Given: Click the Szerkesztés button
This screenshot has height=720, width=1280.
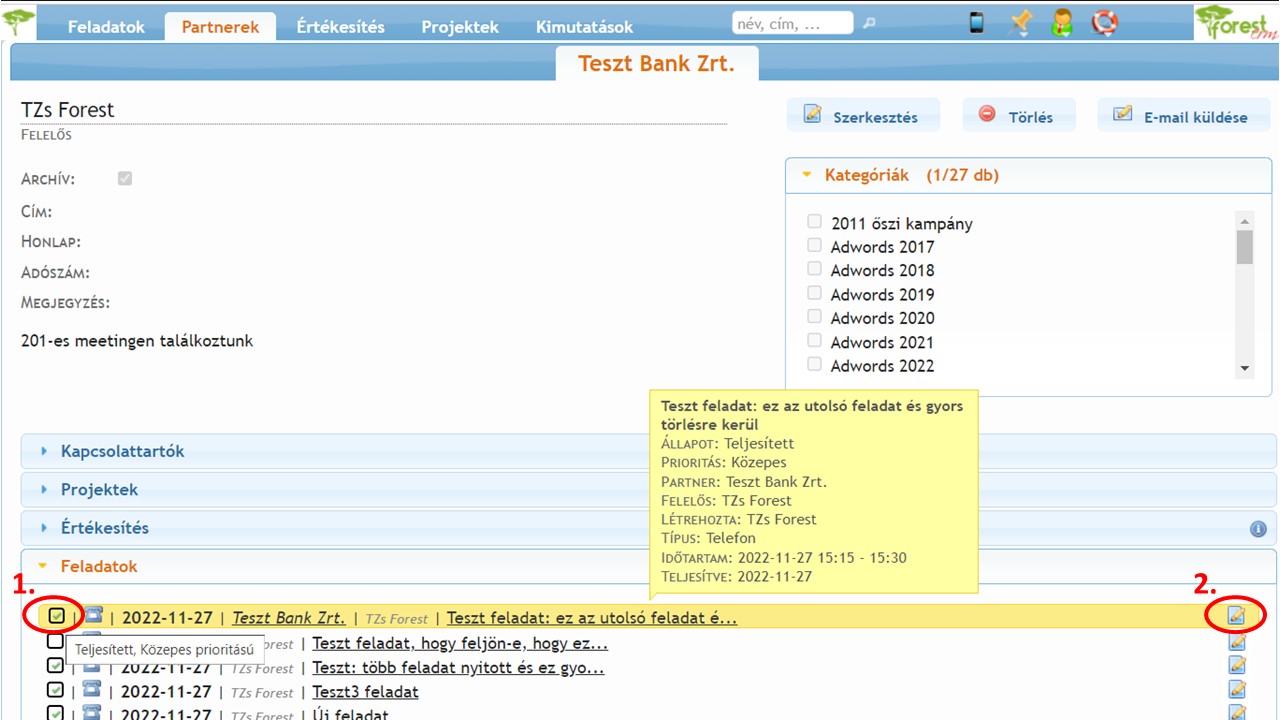Looking at the screenshot, I should [x=862, y=117].
